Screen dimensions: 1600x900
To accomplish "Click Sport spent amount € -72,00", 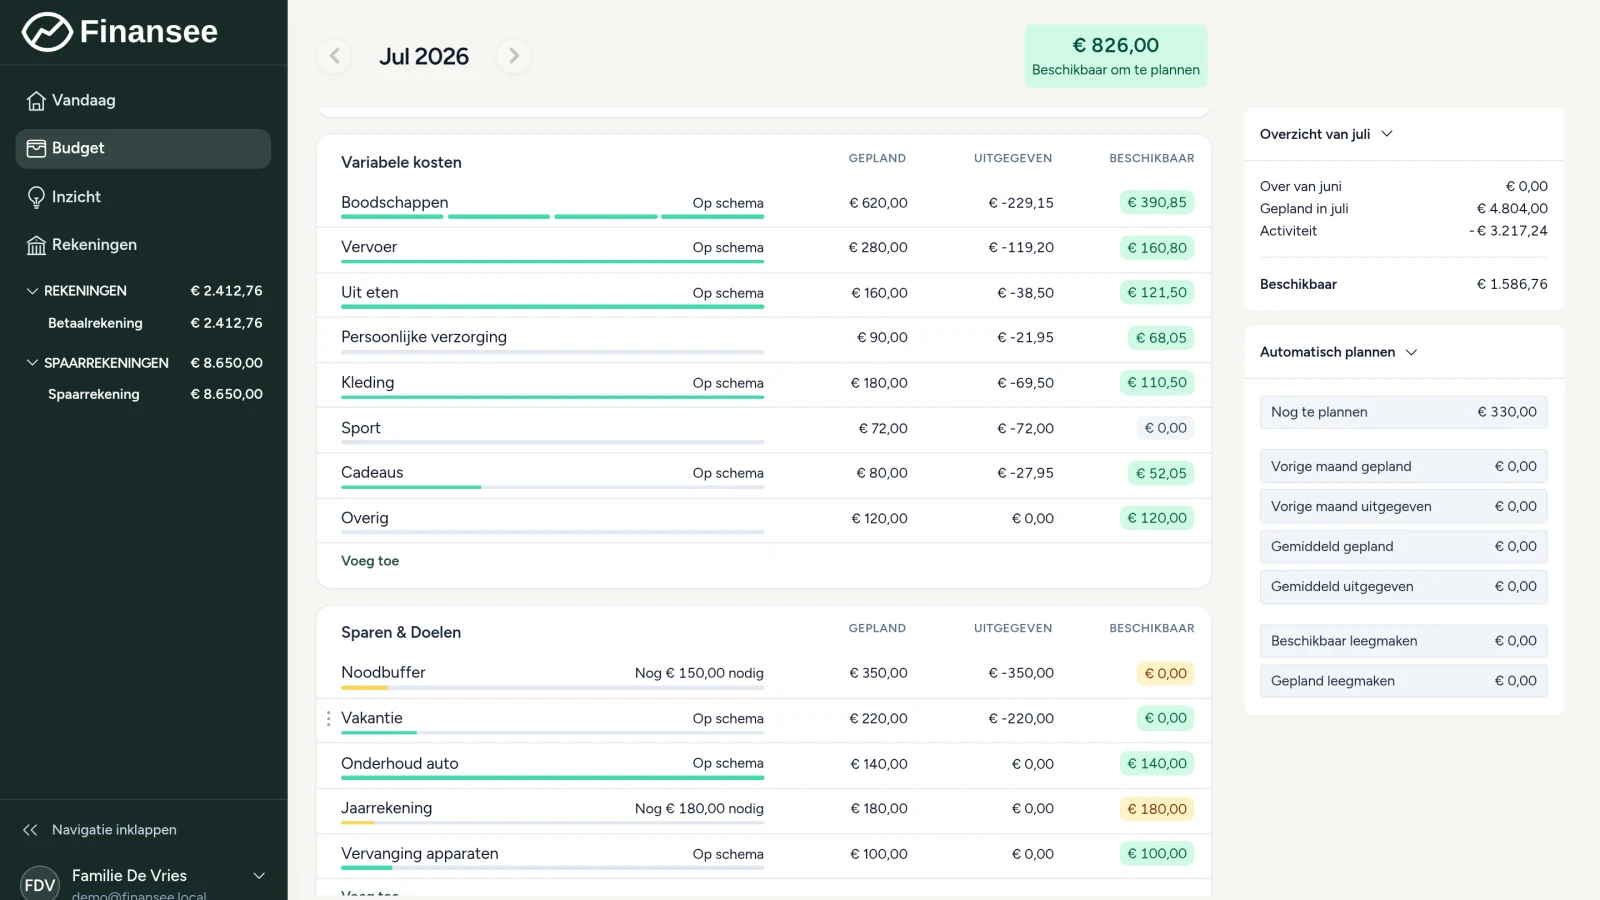I will click(x=1025, y=429).
